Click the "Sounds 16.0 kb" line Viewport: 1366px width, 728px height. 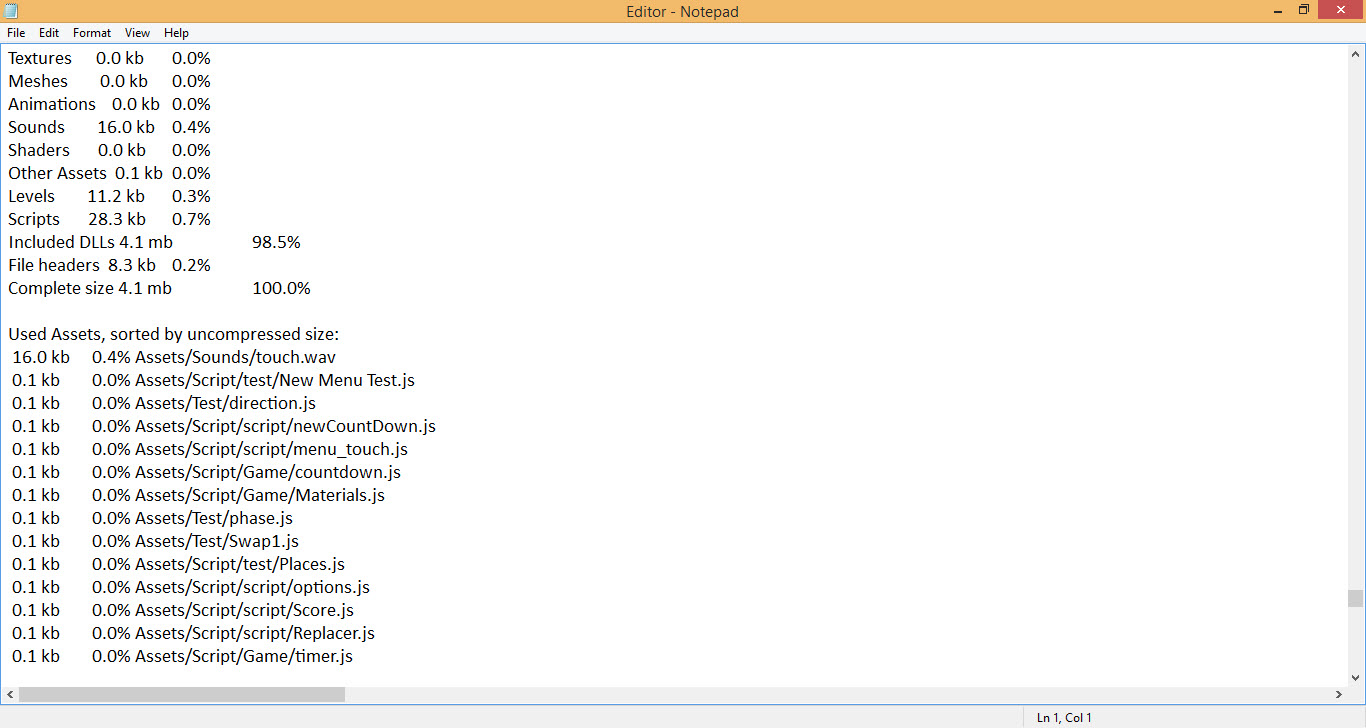110,127
